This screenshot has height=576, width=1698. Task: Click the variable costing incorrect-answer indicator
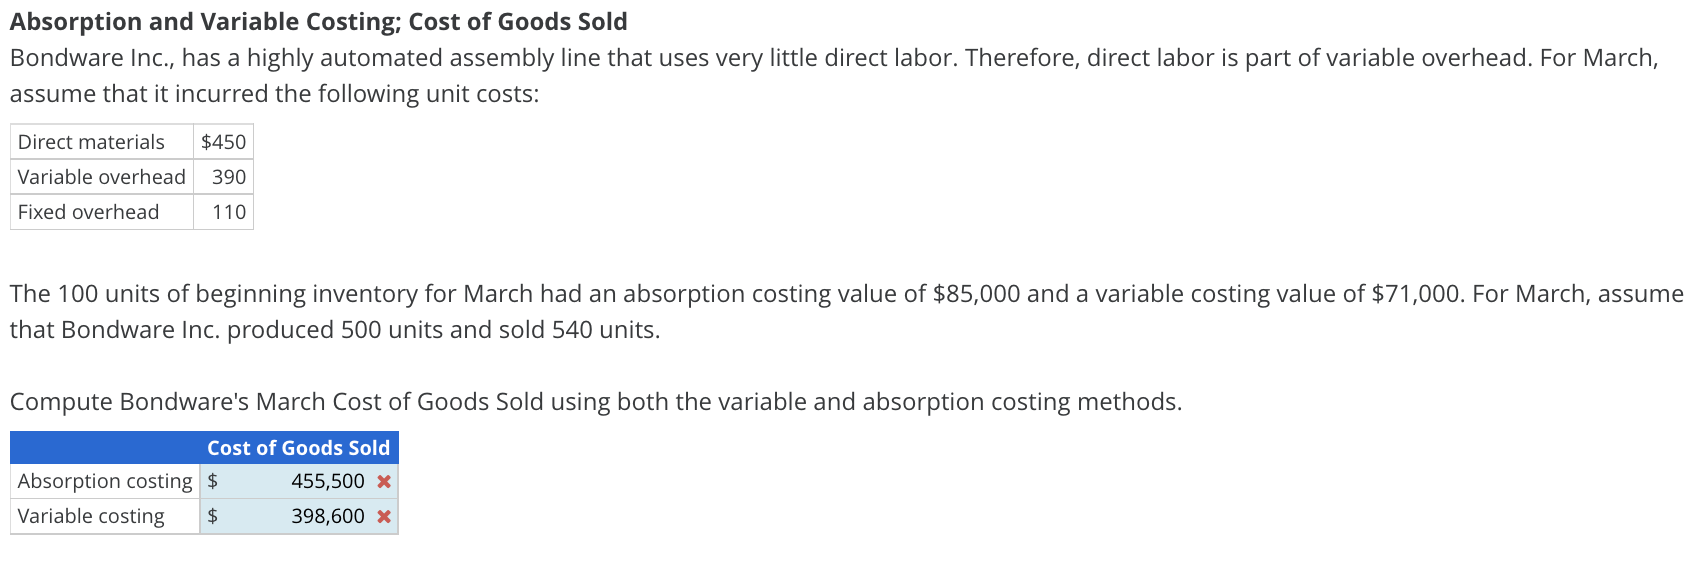(381, 516)
